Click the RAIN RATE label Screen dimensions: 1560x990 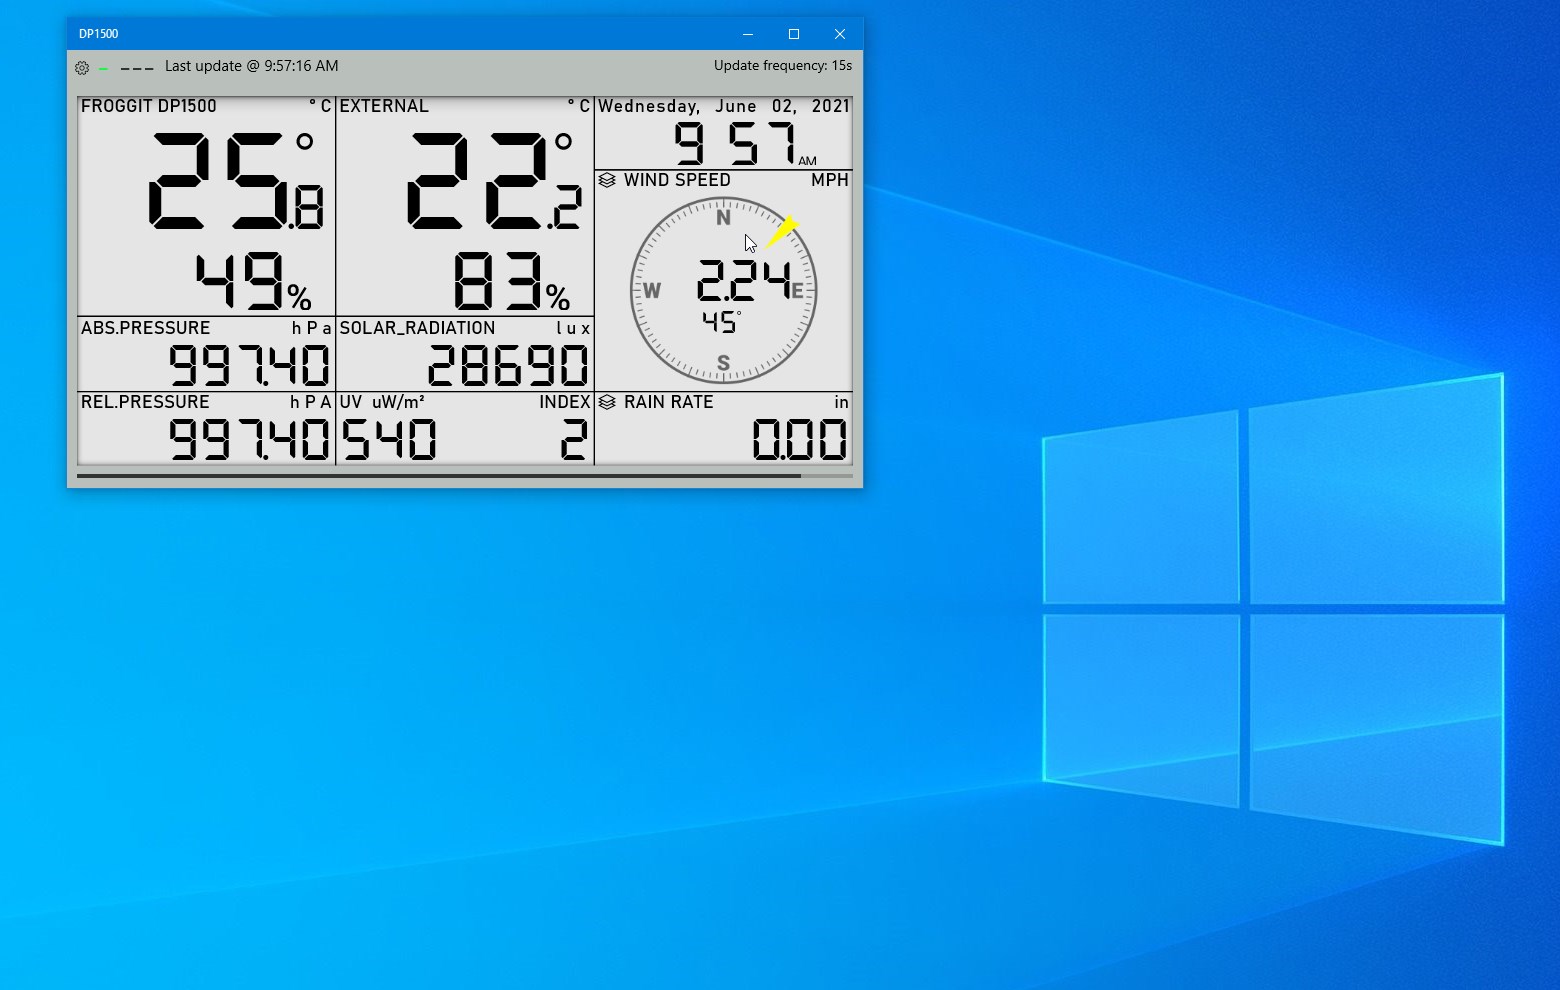(669, 402)
